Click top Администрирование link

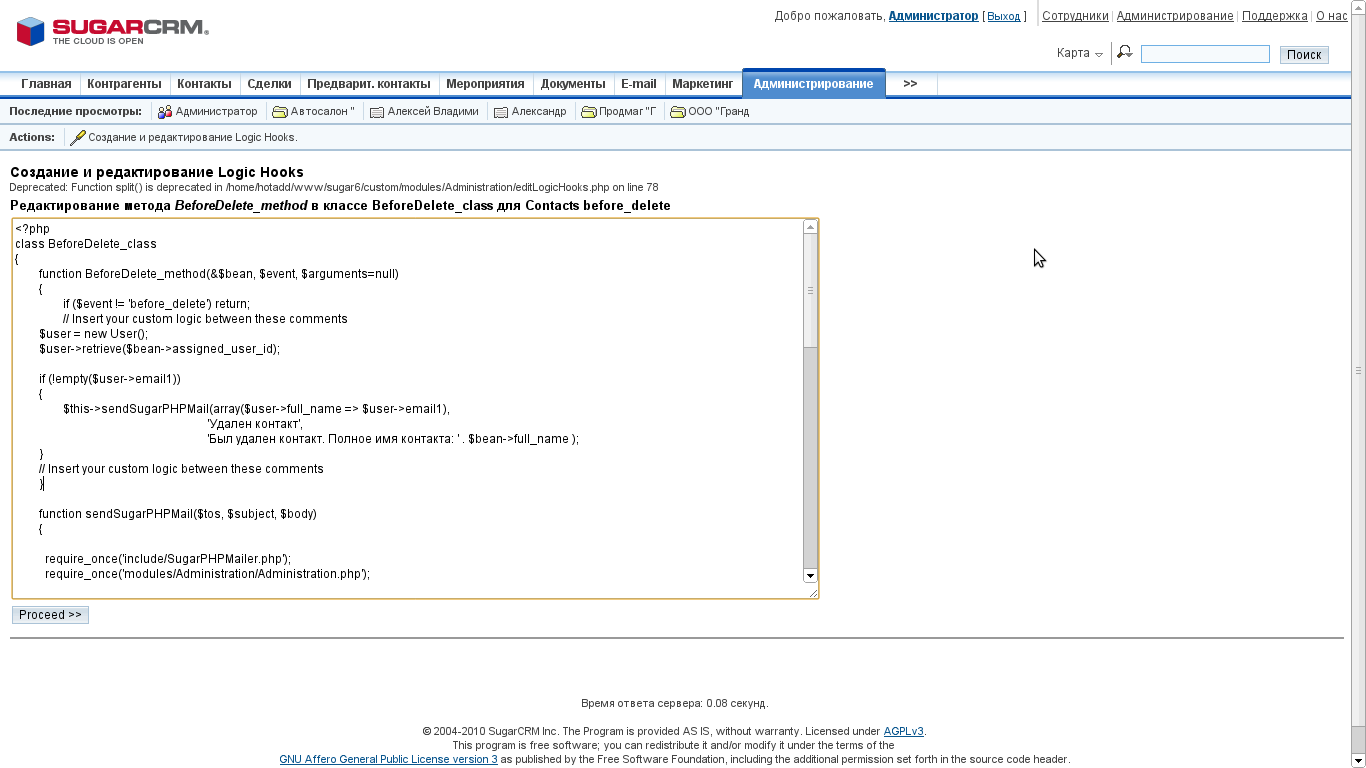(1175, 16)
